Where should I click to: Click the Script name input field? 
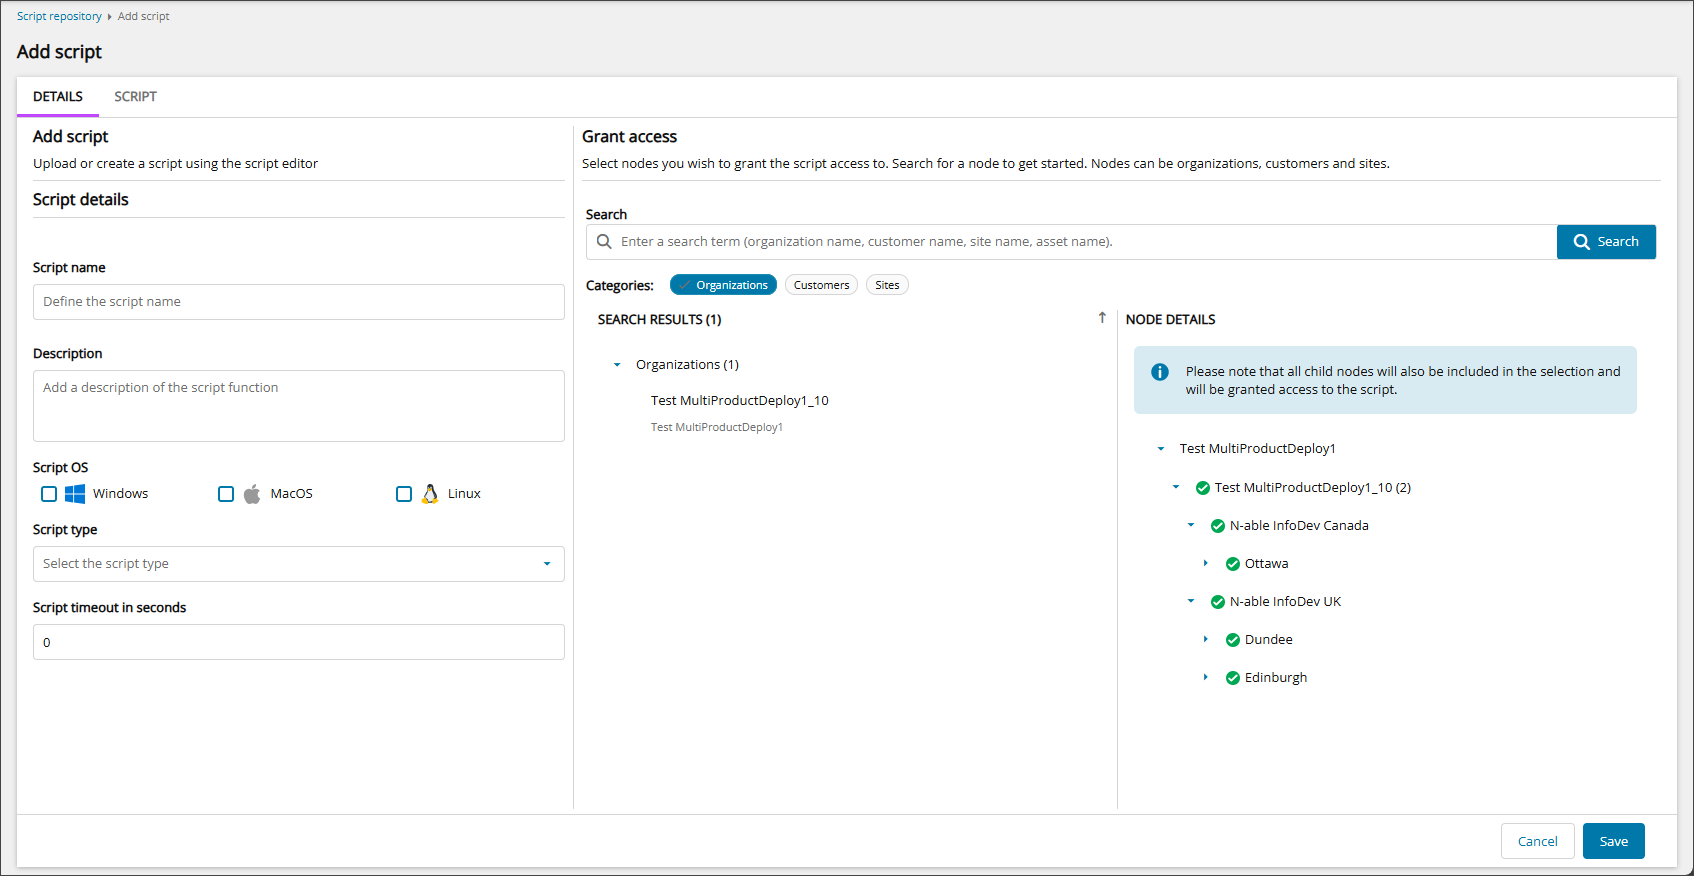click(x=298, y=302)
